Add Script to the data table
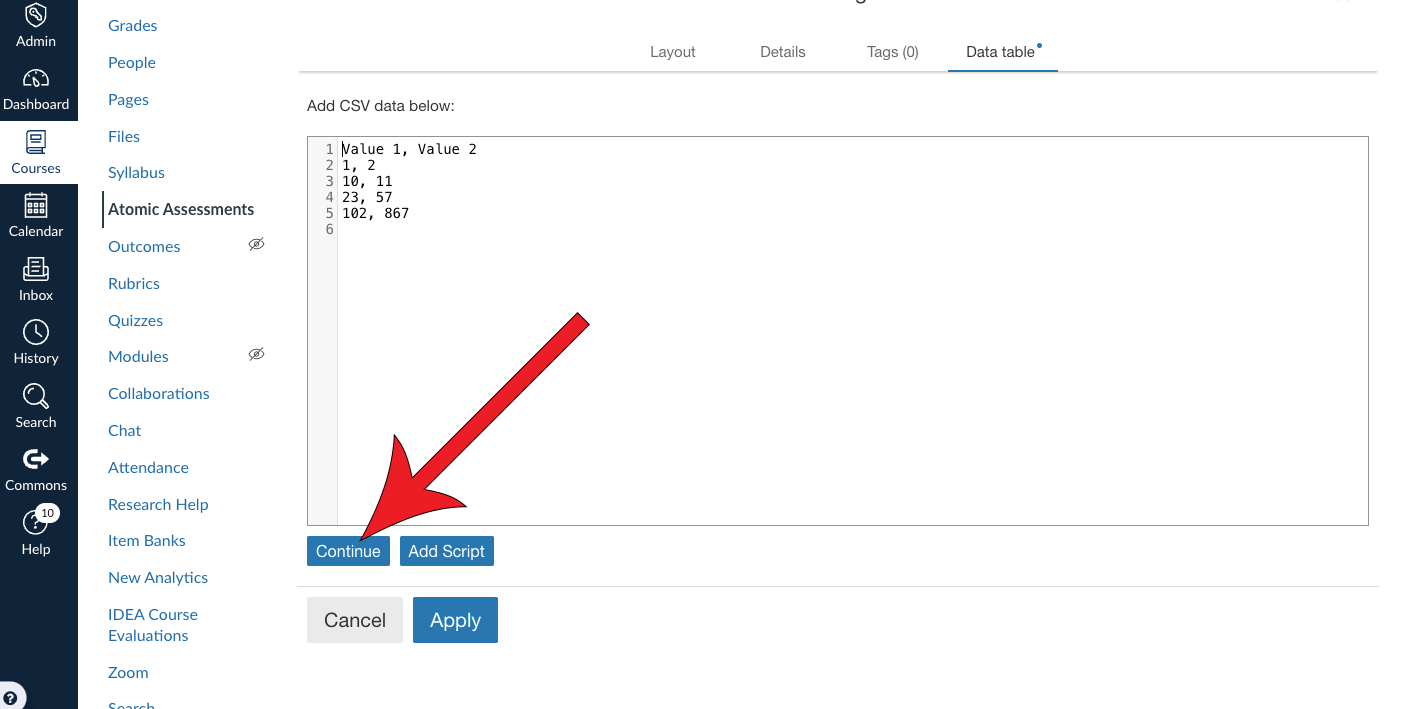The width and height of the screenshot is (1412, 709). coord(446,550)
